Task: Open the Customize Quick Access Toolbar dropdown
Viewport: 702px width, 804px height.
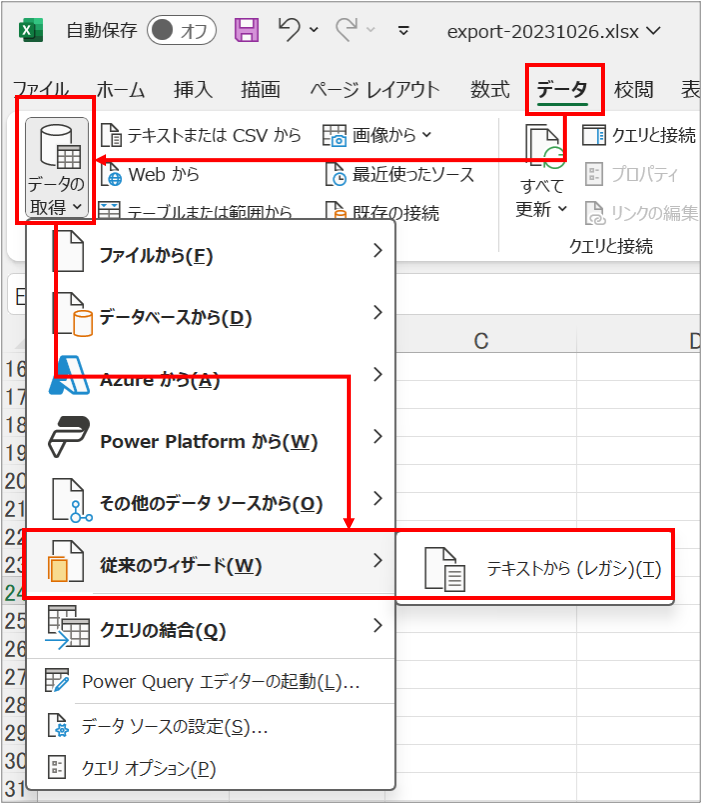Action: pyautogui.click(x=404, y=31)
